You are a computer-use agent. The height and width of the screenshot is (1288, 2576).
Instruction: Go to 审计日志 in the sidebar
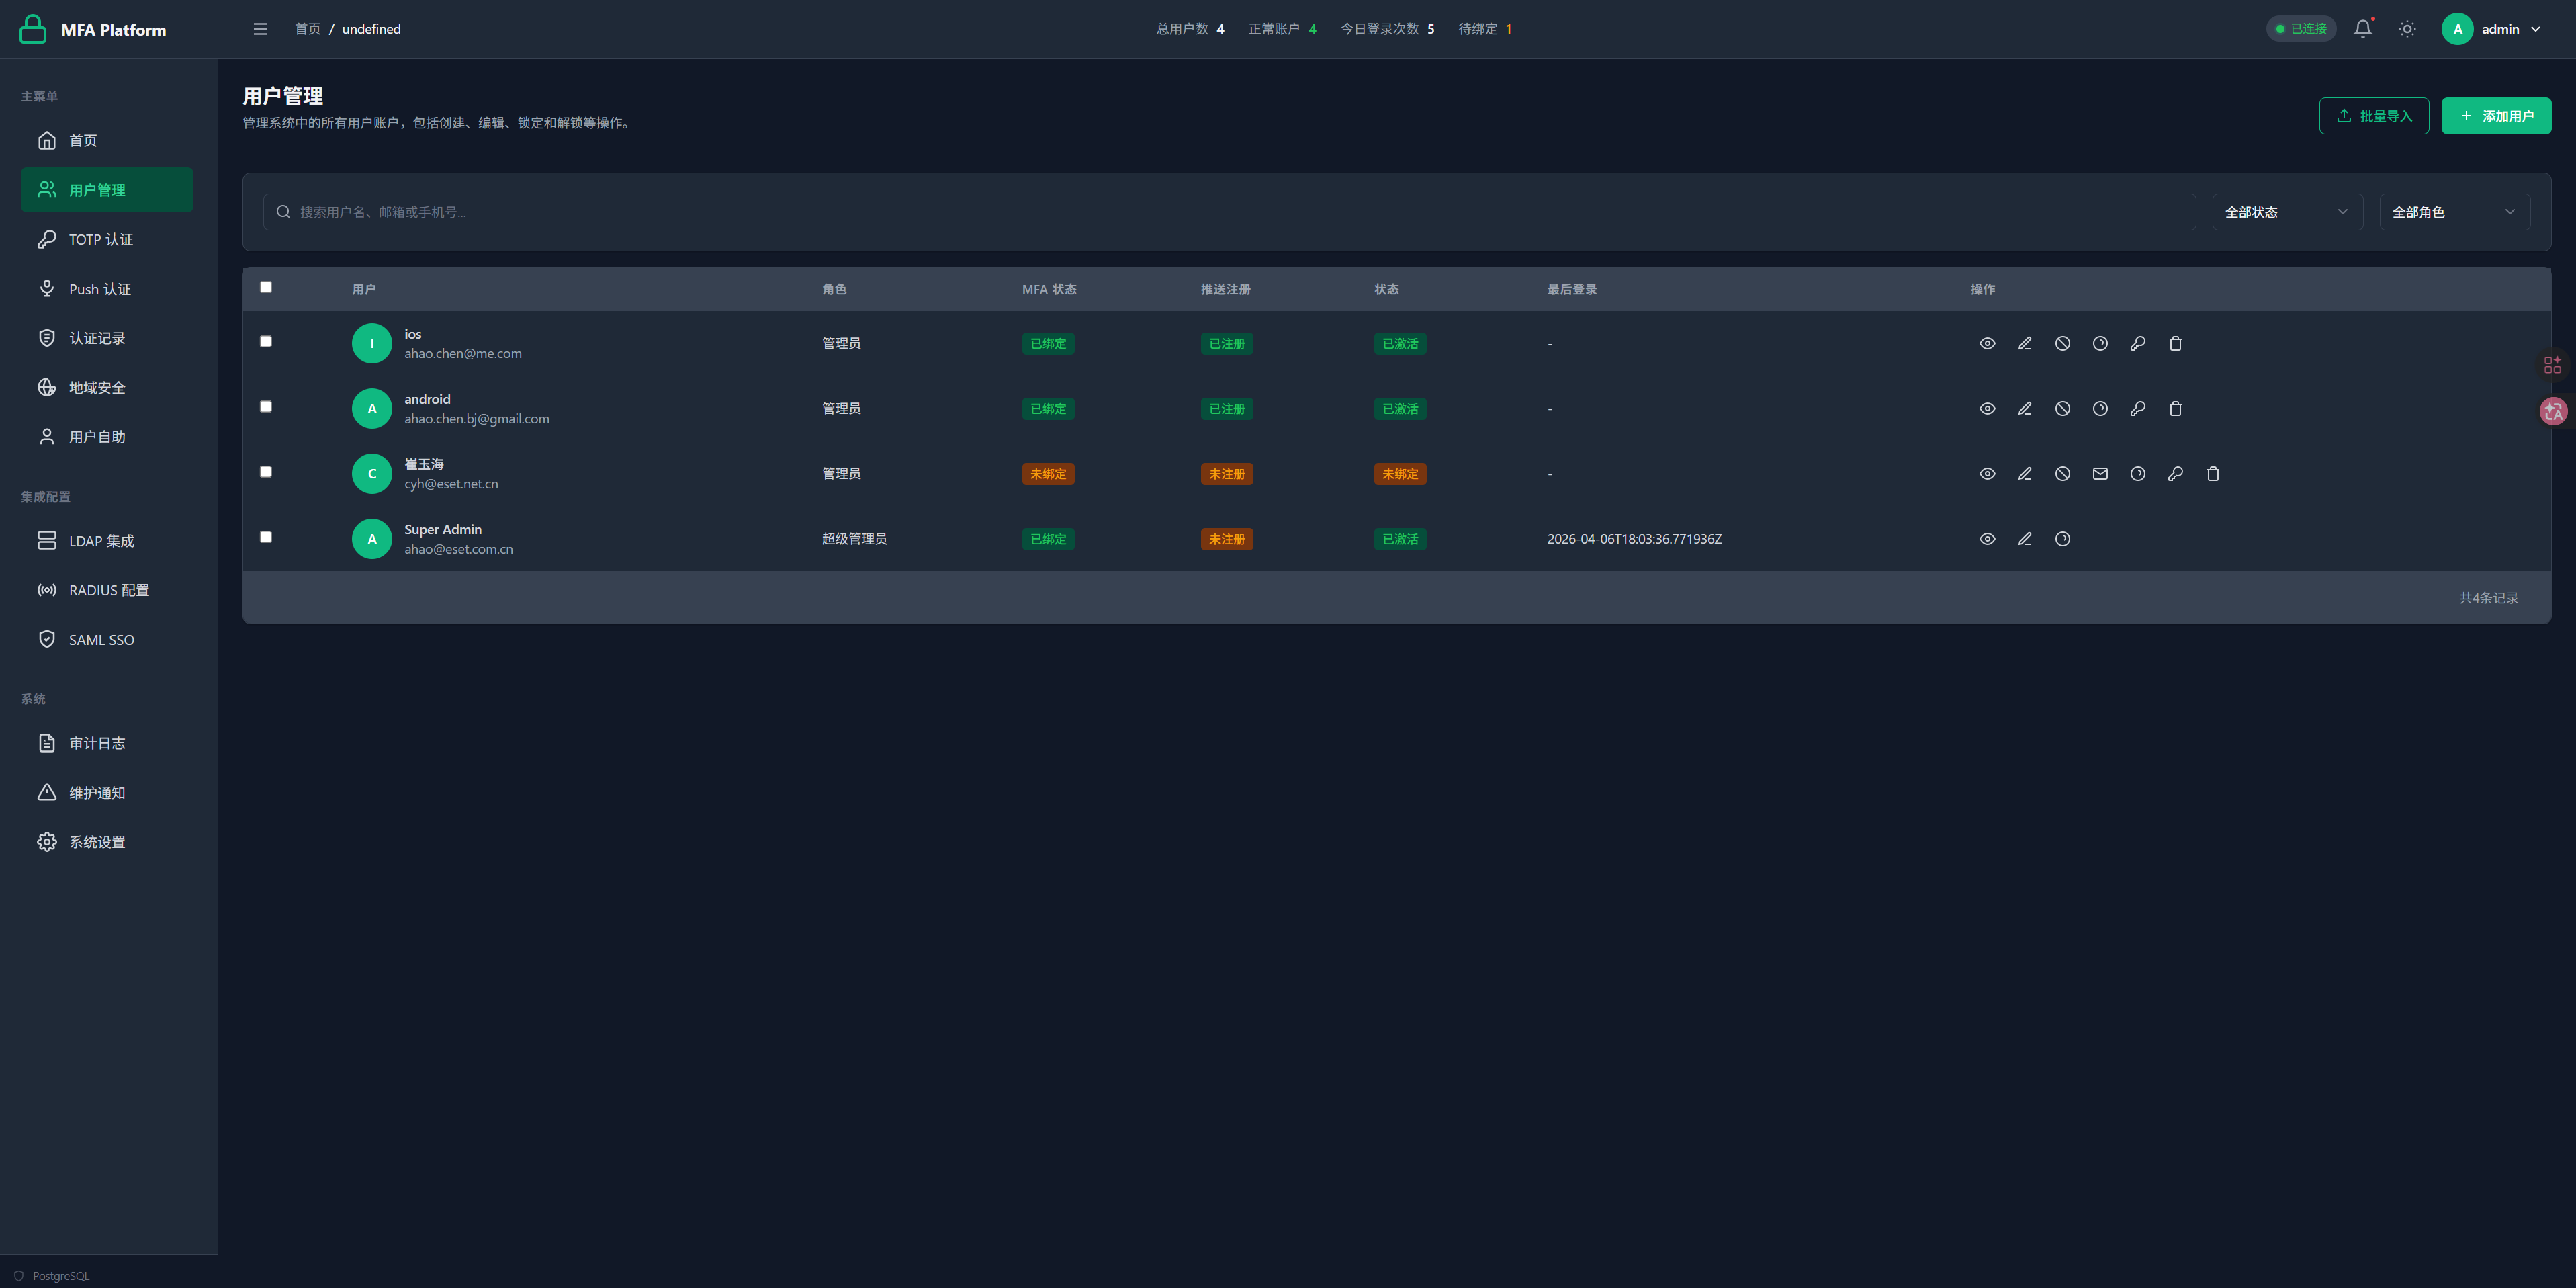point(97,744)
